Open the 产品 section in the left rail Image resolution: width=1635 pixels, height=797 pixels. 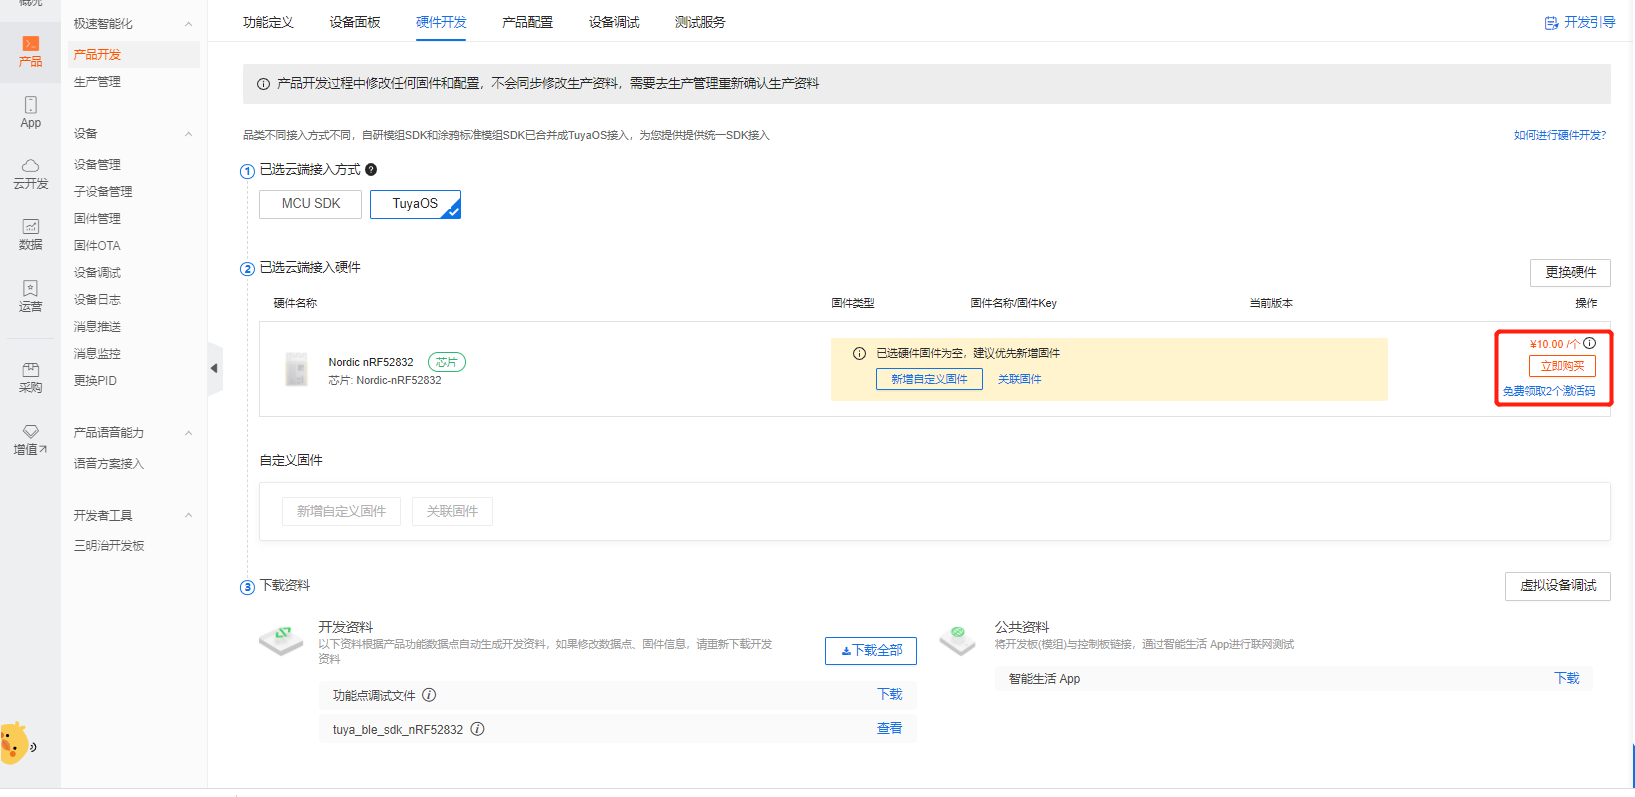pyautogui.click(x=30, y=52)
